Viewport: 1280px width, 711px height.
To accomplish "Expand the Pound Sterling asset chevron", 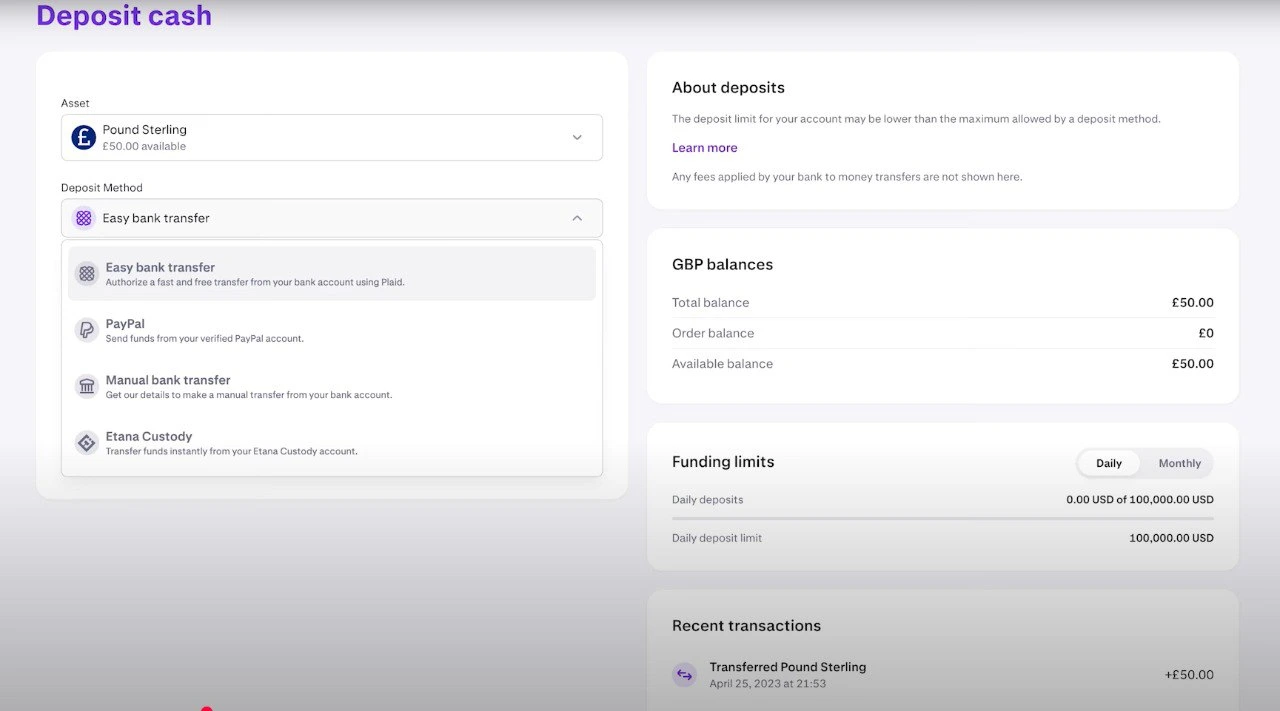I will point(577,137).
